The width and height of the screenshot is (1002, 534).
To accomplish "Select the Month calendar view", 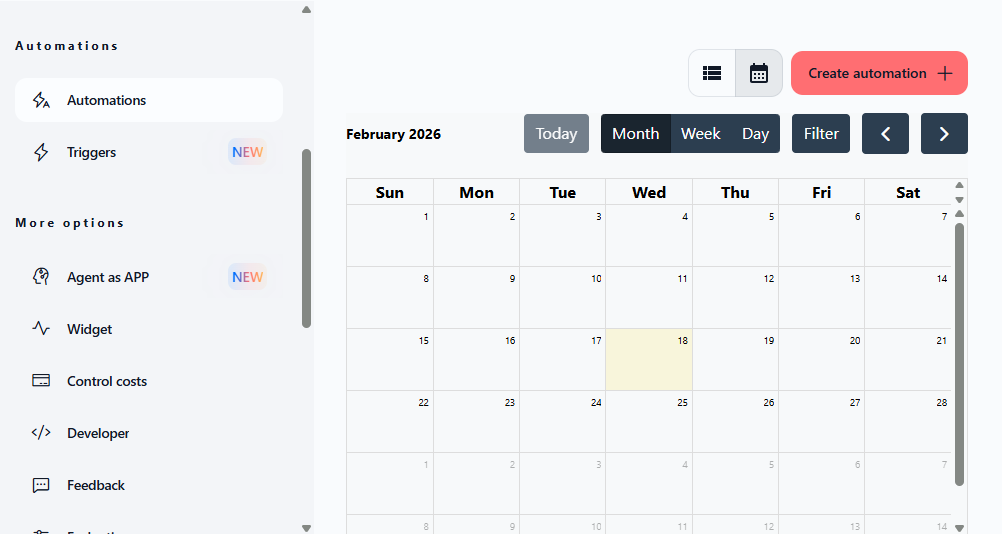I will (x=635, y=134).
